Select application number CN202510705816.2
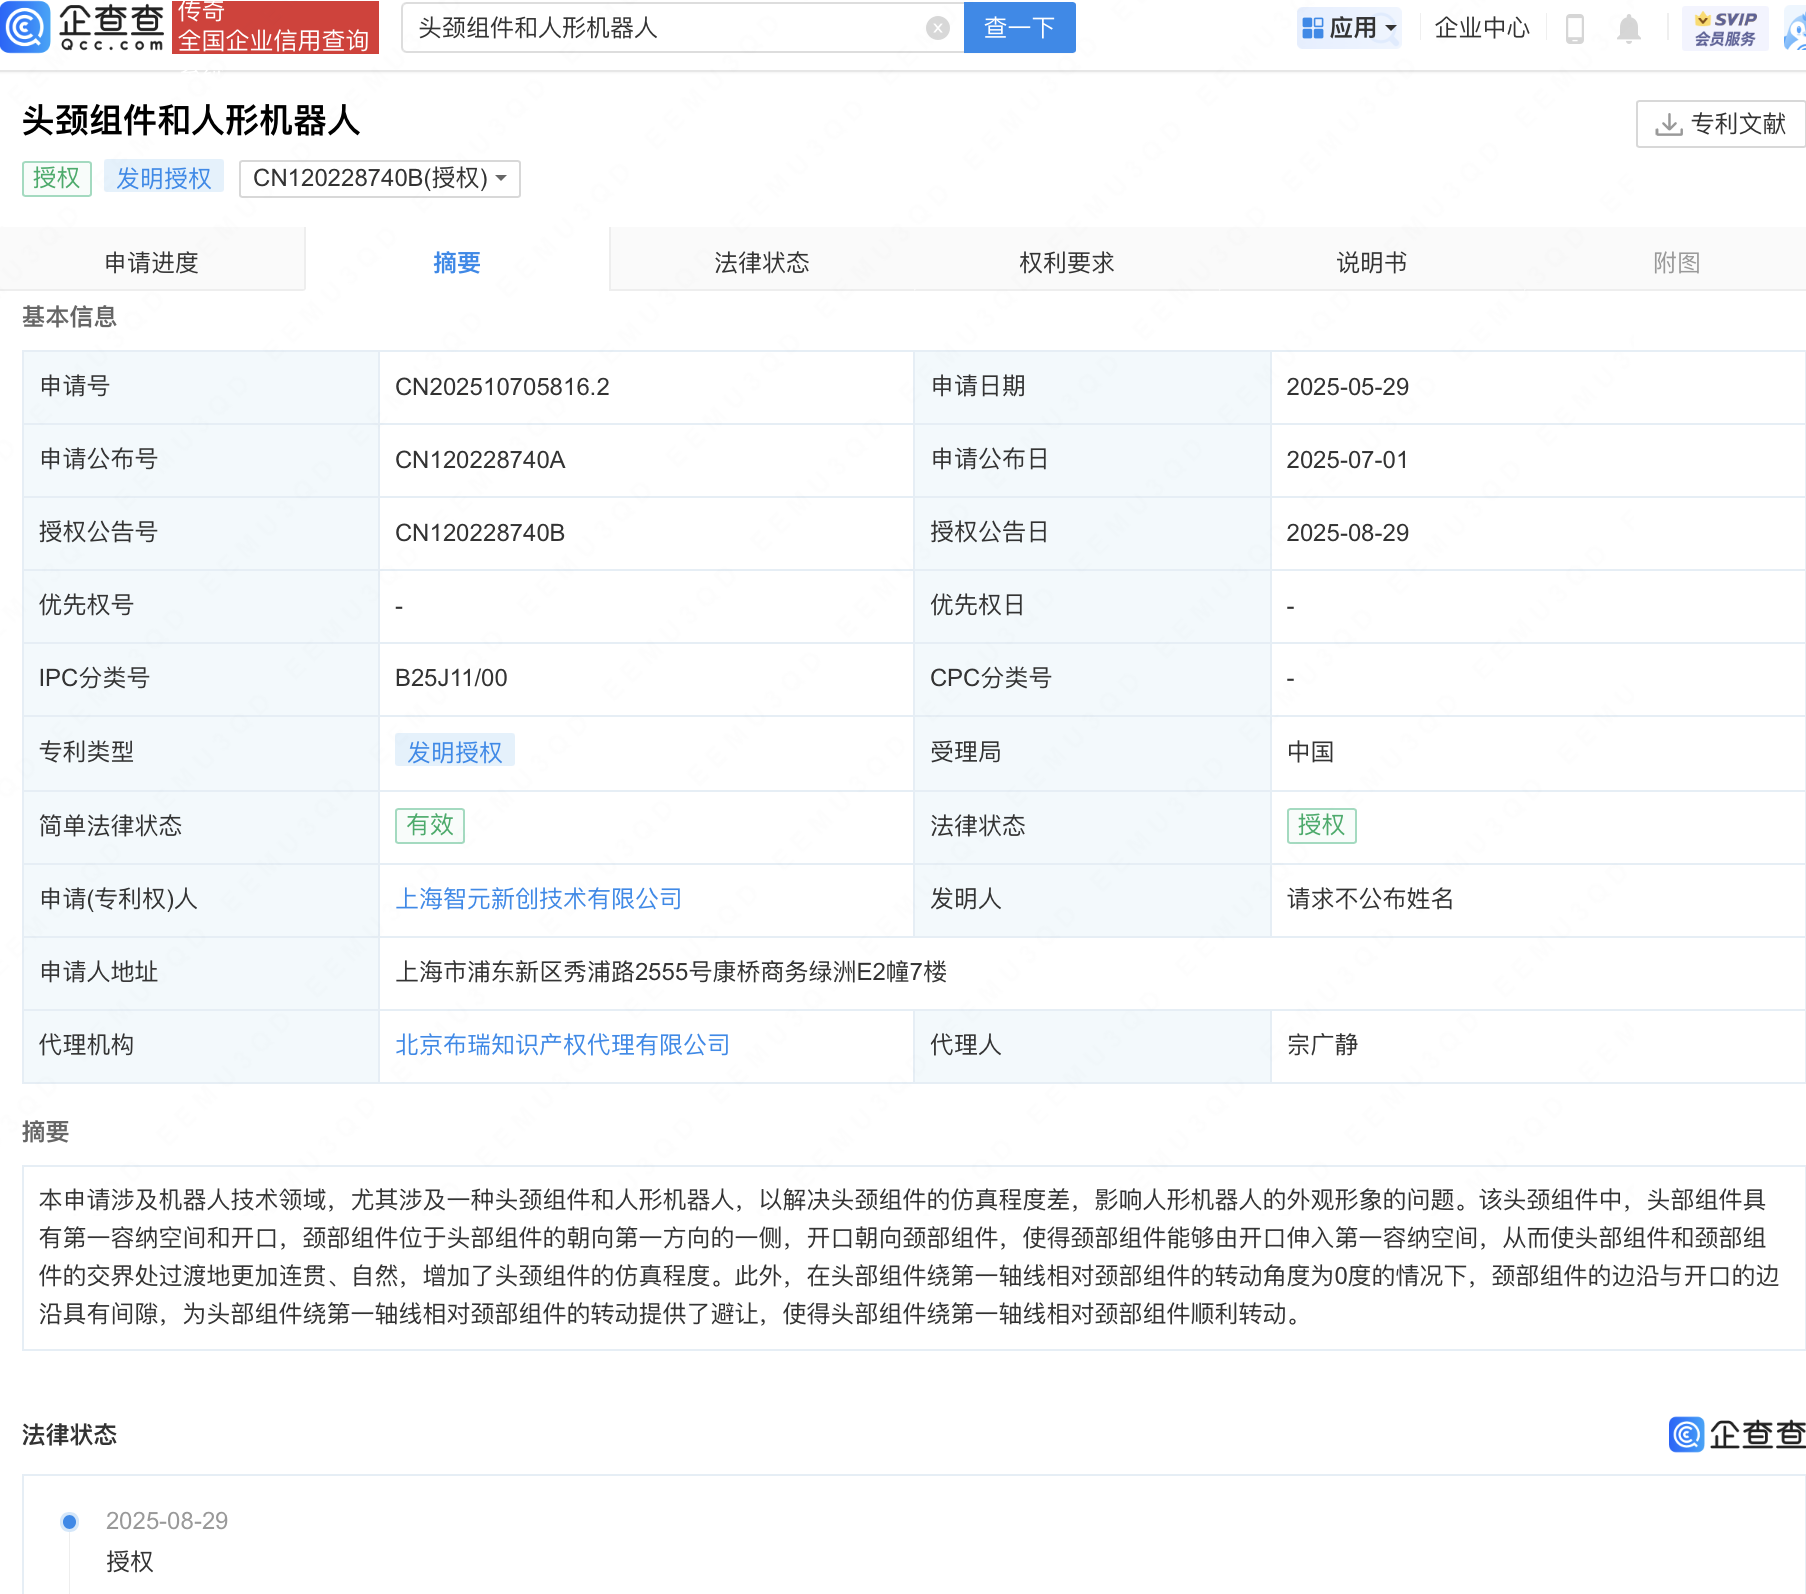The width and height of the screenshot is (1806, 1594). point(502,387)
